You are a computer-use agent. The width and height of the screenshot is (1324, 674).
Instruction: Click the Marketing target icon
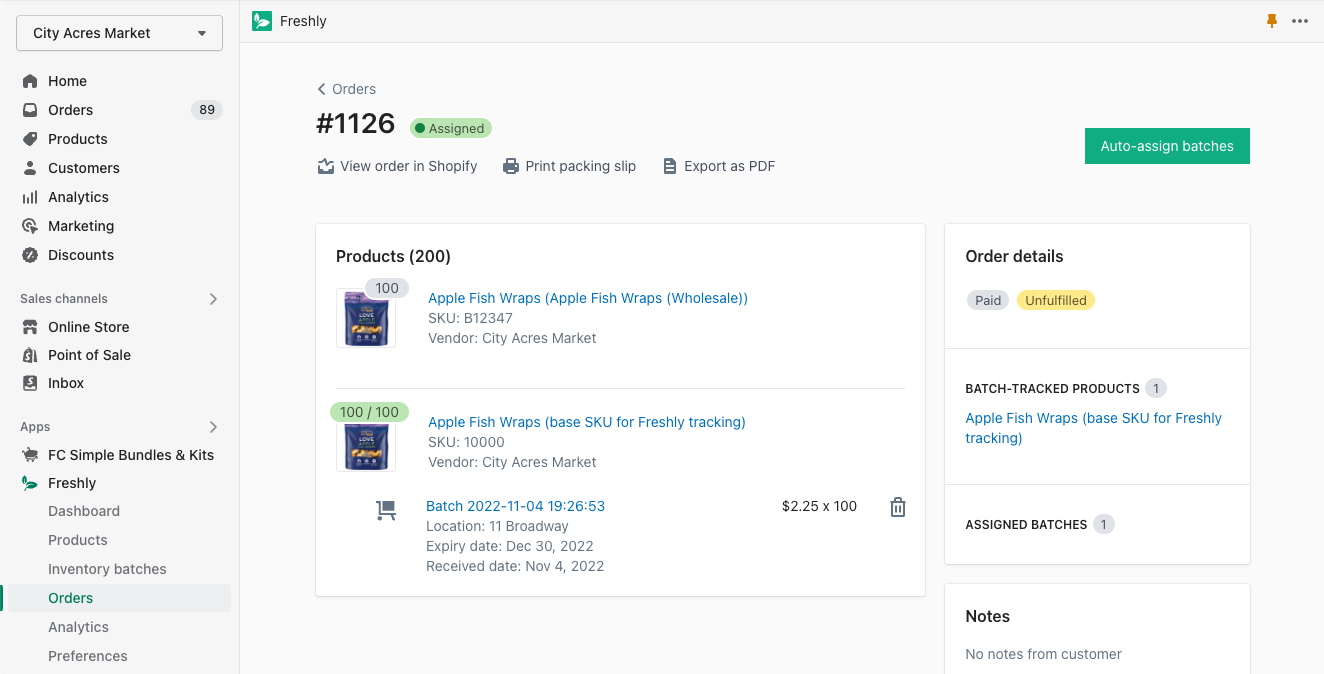(x=30, y=226)
